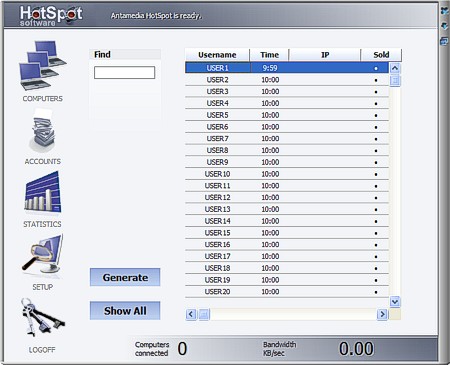This screenshot has height=365, width=450.
Task: Click the Logoff keys icon
Action: (42, 317)
